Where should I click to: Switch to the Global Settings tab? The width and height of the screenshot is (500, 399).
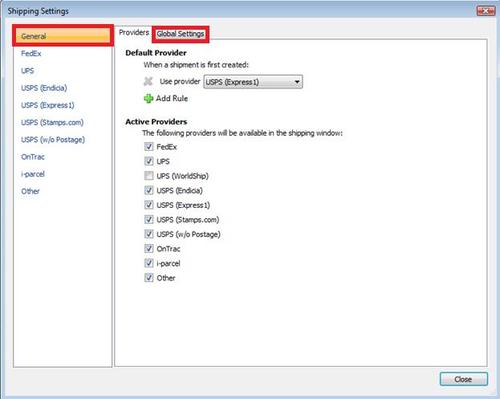[180, 34]
